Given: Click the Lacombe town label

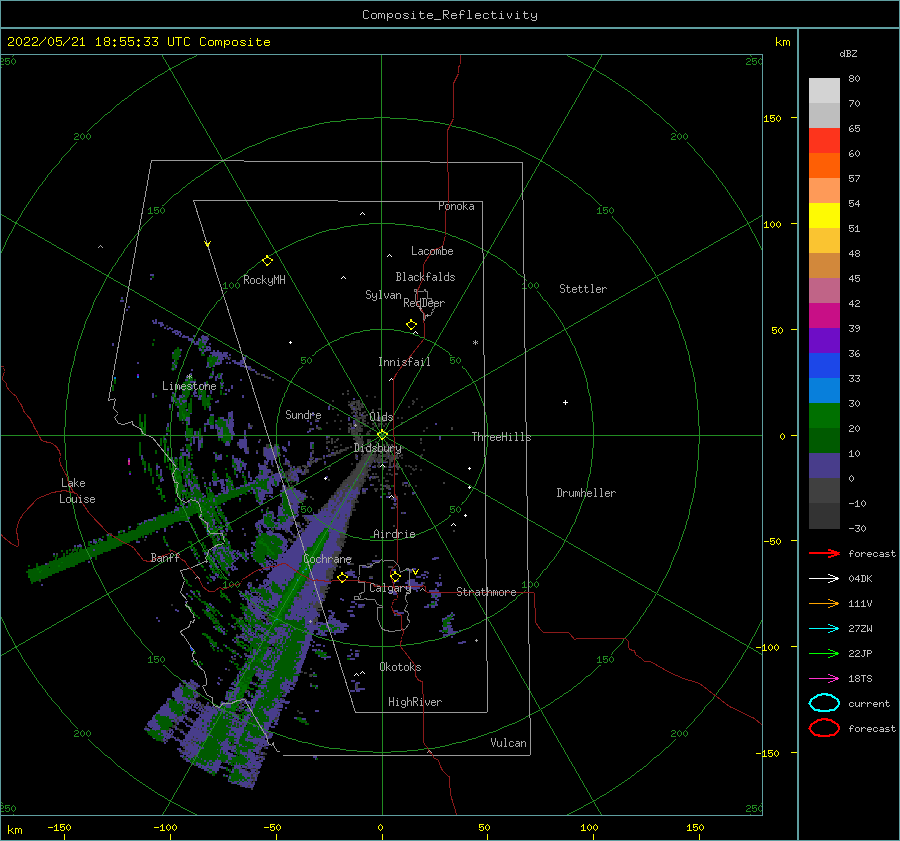Looking at the screenshot, I should pyautogui.click(x=432, y=251).
